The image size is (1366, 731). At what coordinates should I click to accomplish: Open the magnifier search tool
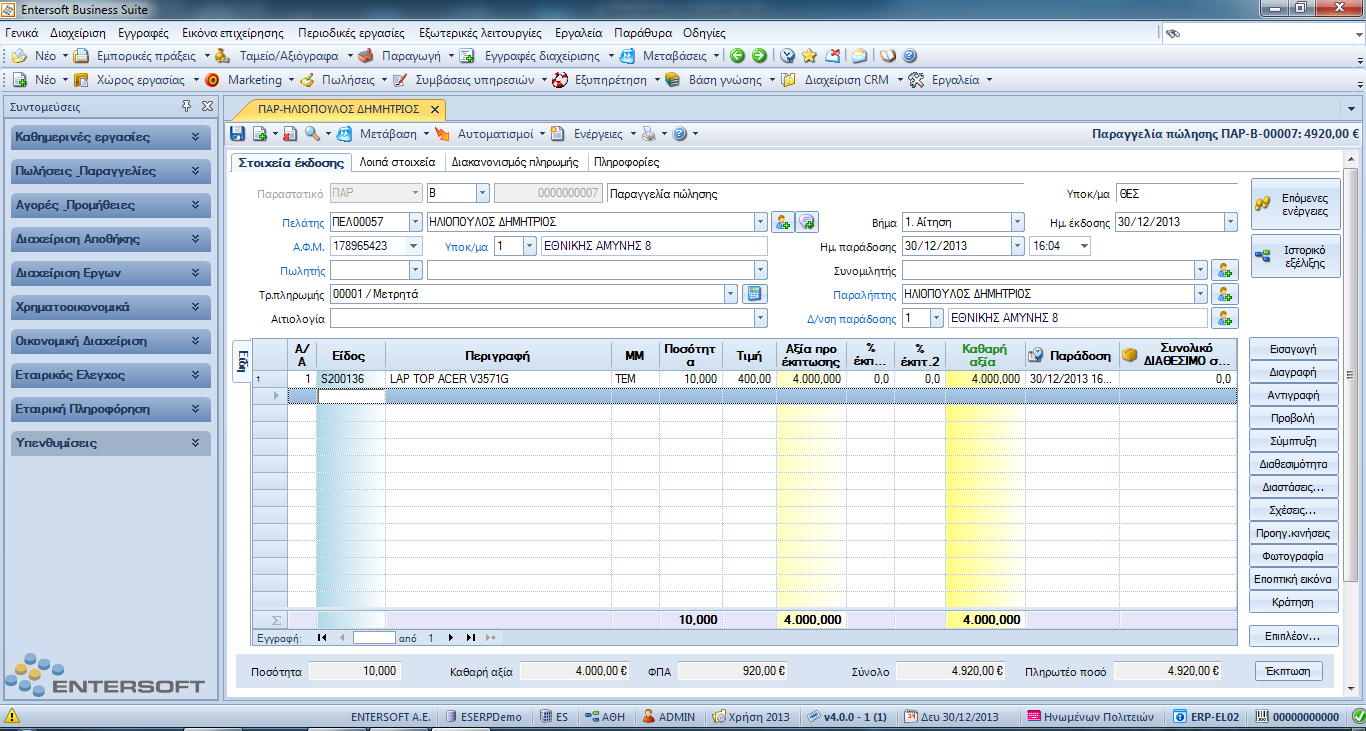pyautogui.click(x=312, y=133)
